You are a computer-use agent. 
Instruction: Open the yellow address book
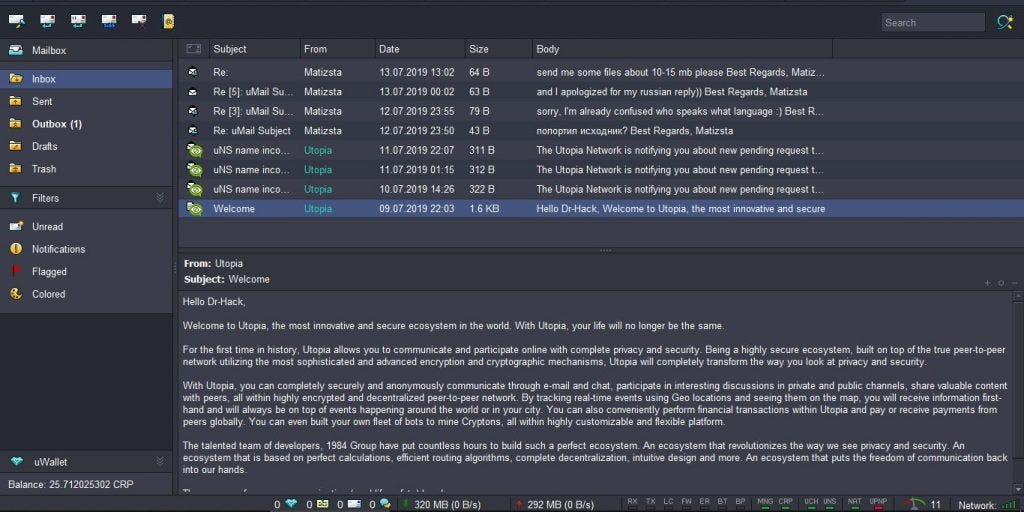pyautogui.click(x=168, y=22)
